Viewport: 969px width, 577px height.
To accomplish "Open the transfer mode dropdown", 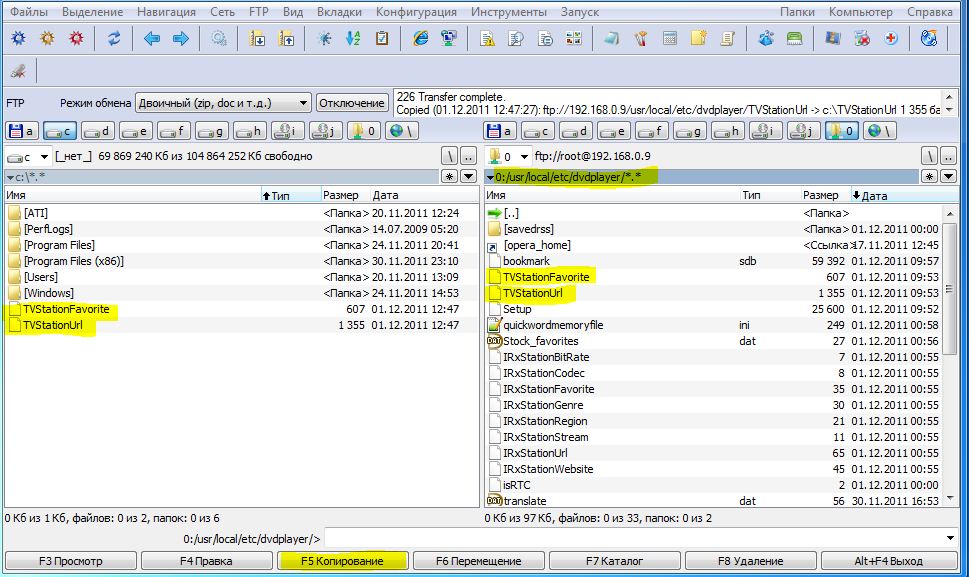I will [x=303, y=103].
